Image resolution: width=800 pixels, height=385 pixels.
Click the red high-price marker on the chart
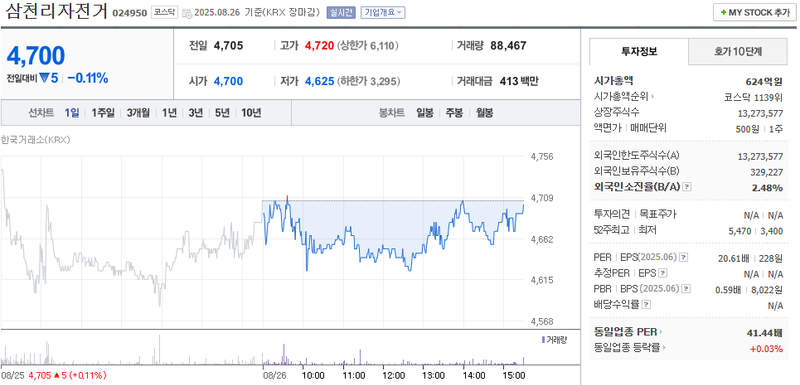(x=287, y=198)
